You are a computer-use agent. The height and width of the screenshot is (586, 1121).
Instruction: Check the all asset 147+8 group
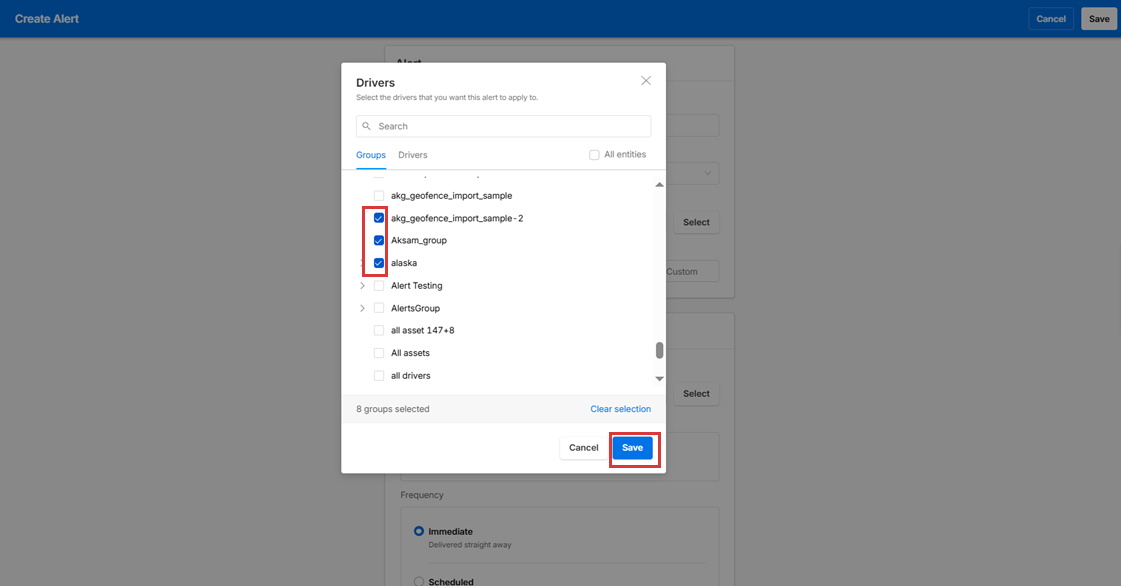(379, 331)
